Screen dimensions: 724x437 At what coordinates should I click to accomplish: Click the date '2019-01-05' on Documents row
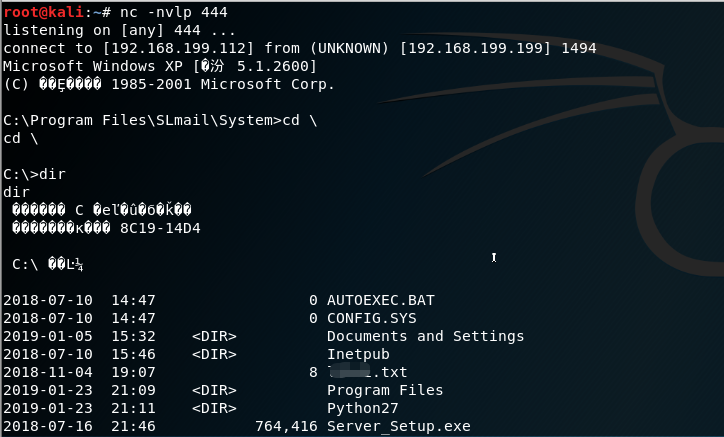tap(48, 337)
